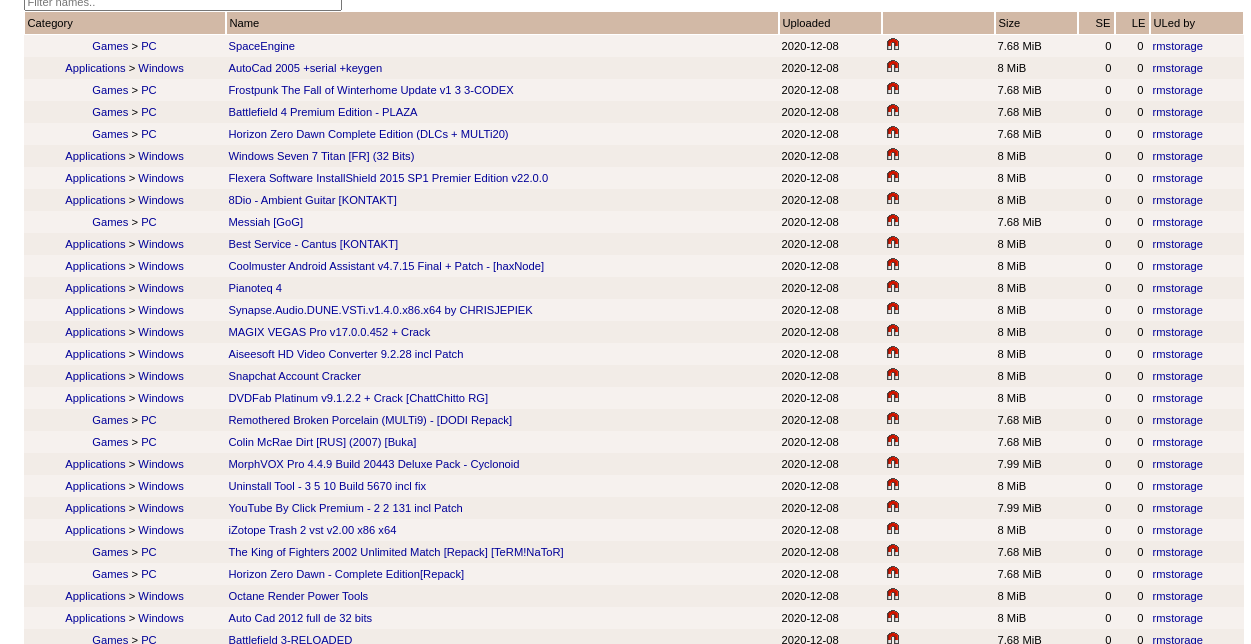Click Windows subcategory in AutoCad 2005 row

tap(161, 68)
